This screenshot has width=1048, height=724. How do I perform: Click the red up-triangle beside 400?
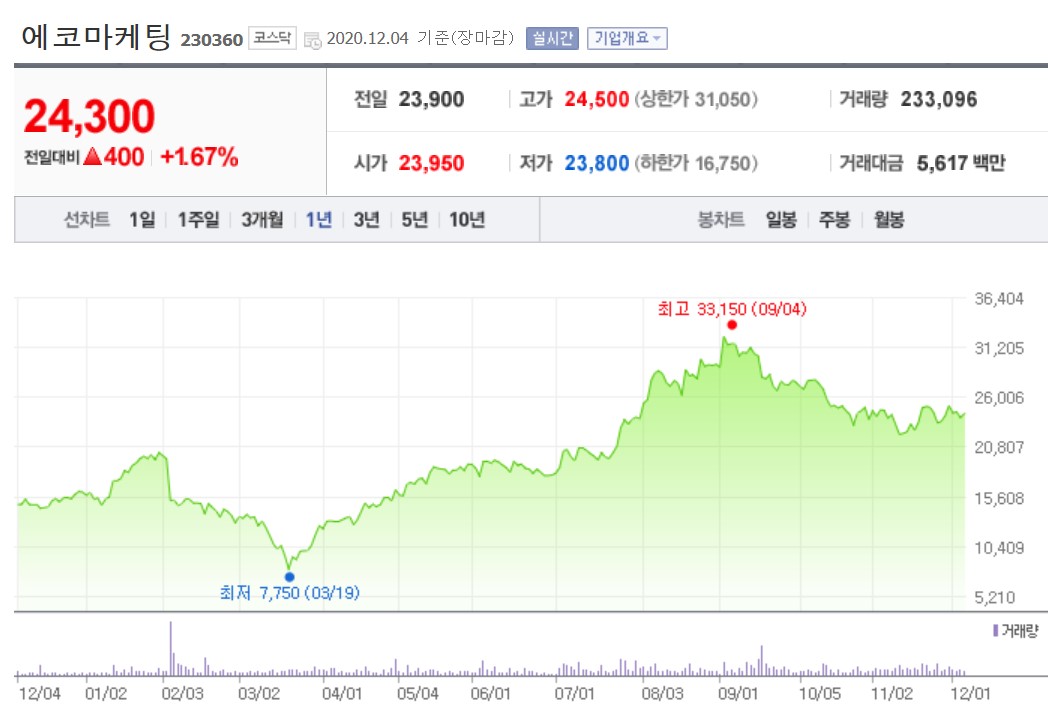point(92,157)
